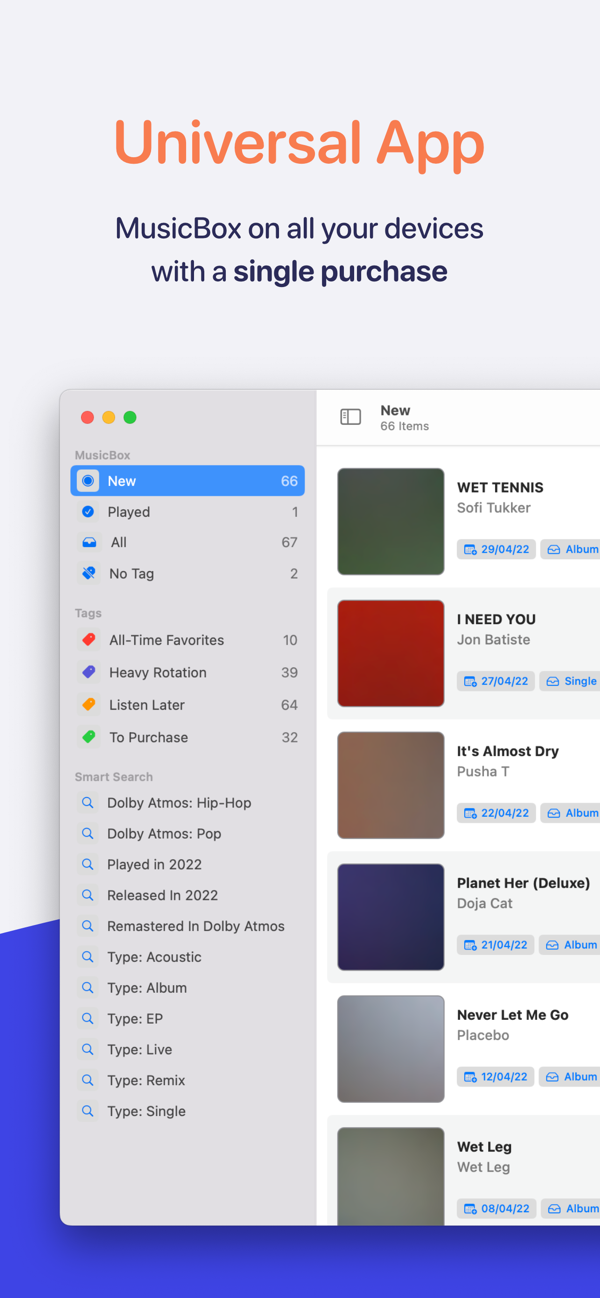This screenshot has width=600, height=1298.
Task: Open Played in 2022 smart search
Action: (188, 865)
